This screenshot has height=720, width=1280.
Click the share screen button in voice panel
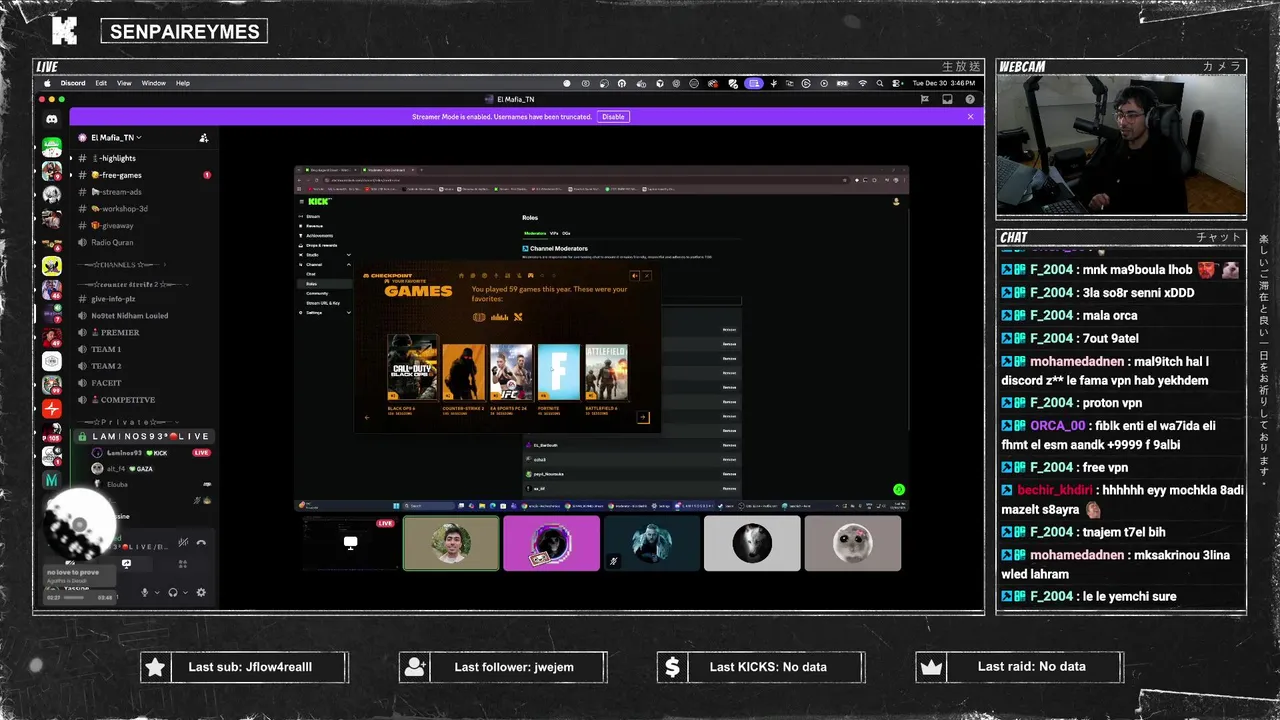point(126,564)
